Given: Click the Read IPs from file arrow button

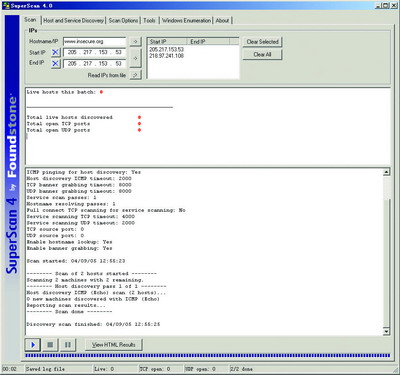Looking at the screenshot, I should [x=135, y=75].
